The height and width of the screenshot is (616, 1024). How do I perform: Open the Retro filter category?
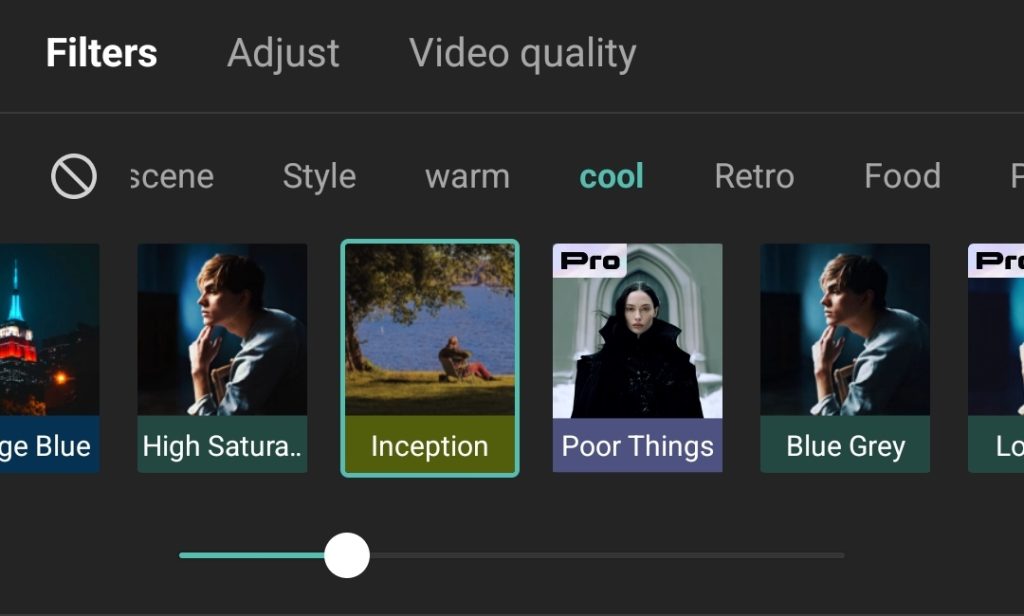754,176
